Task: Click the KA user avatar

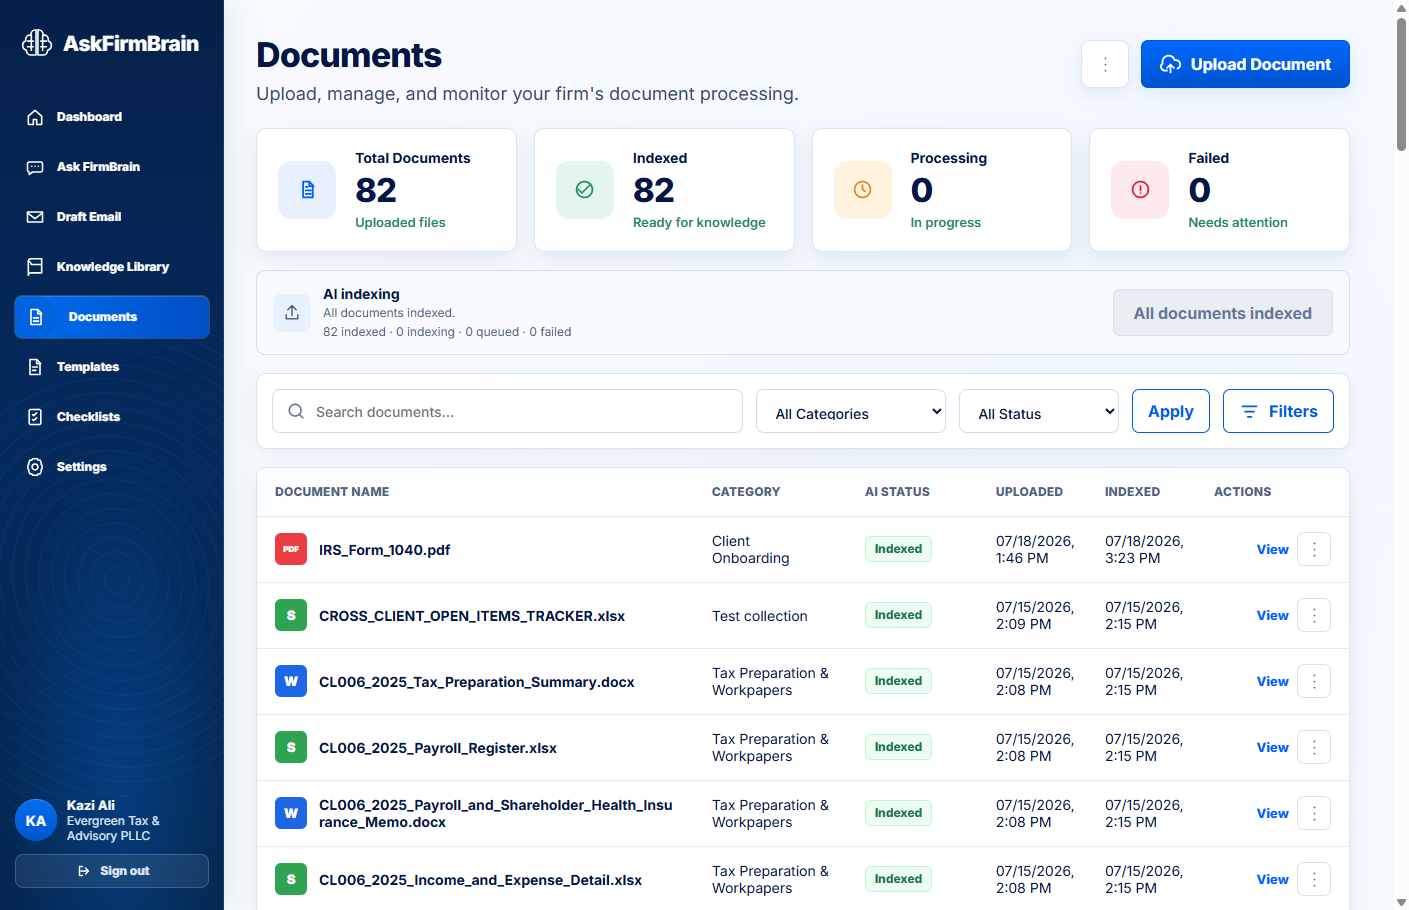Action: tap(36, 820)
